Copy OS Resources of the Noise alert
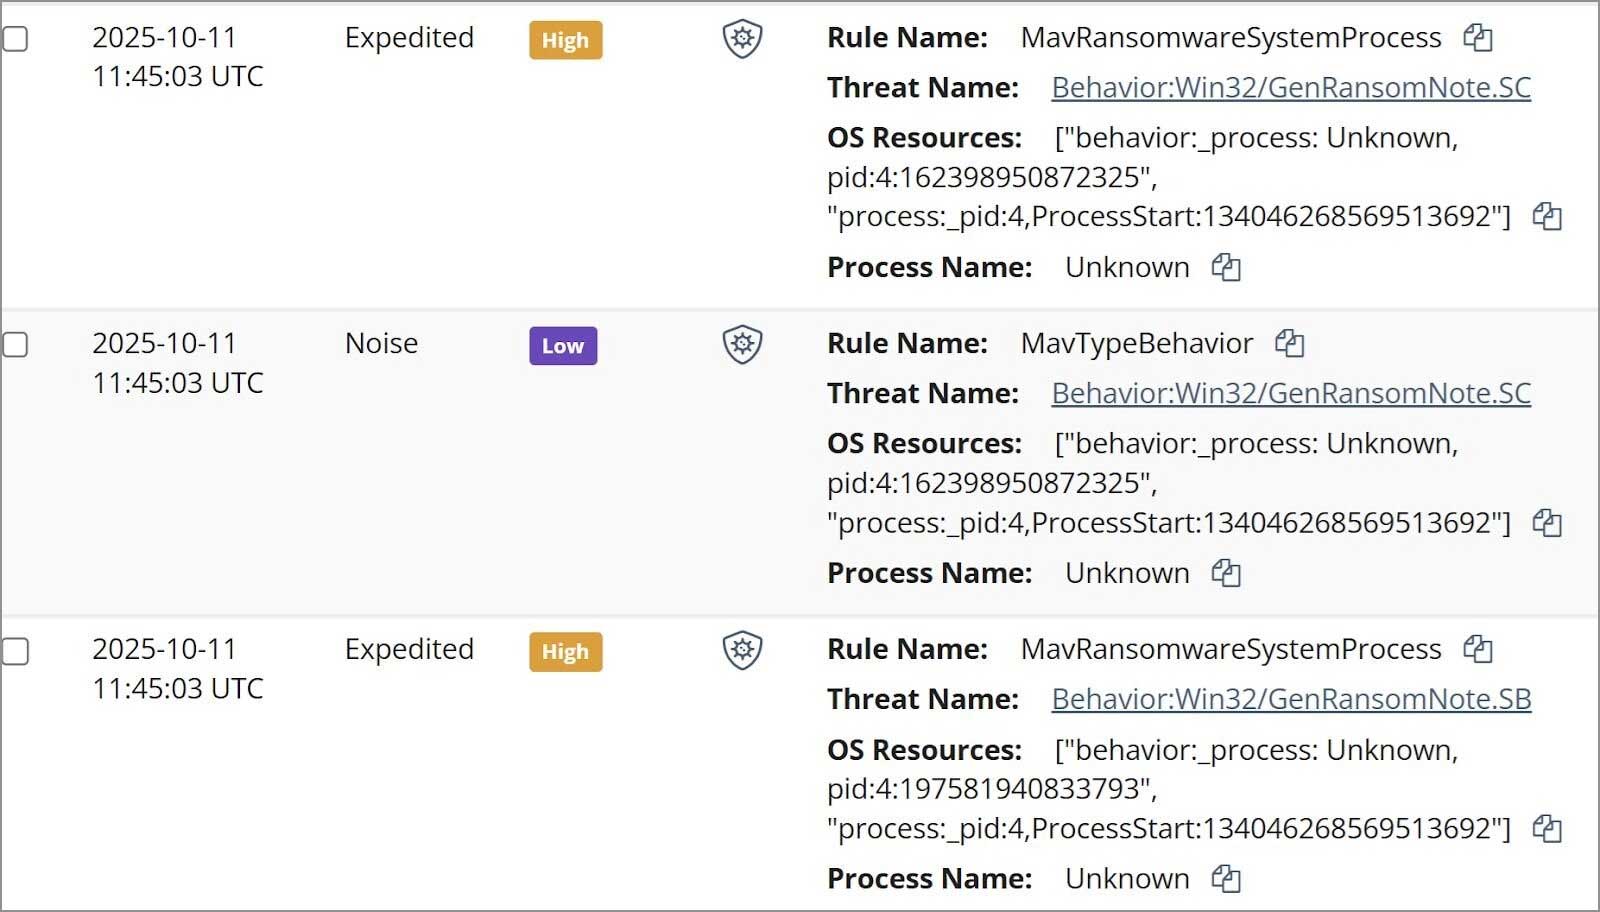 (1546, 522)
